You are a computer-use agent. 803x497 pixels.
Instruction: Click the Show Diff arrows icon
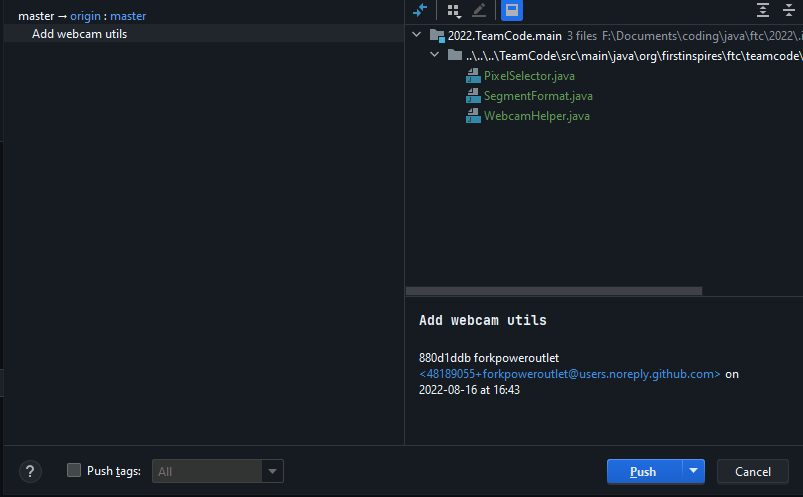(x=420, y=10)
